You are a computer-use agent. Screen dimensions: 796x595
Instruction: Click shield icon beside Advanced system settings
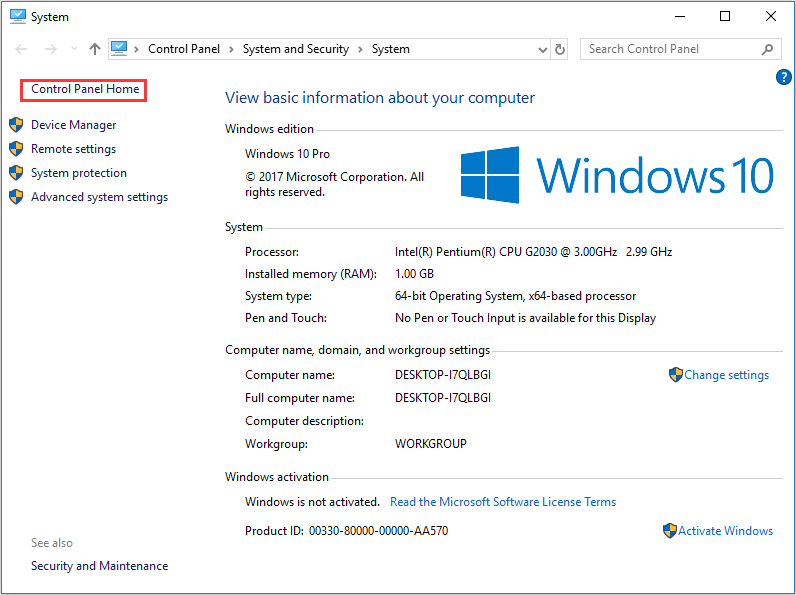(x=16, y=197)
